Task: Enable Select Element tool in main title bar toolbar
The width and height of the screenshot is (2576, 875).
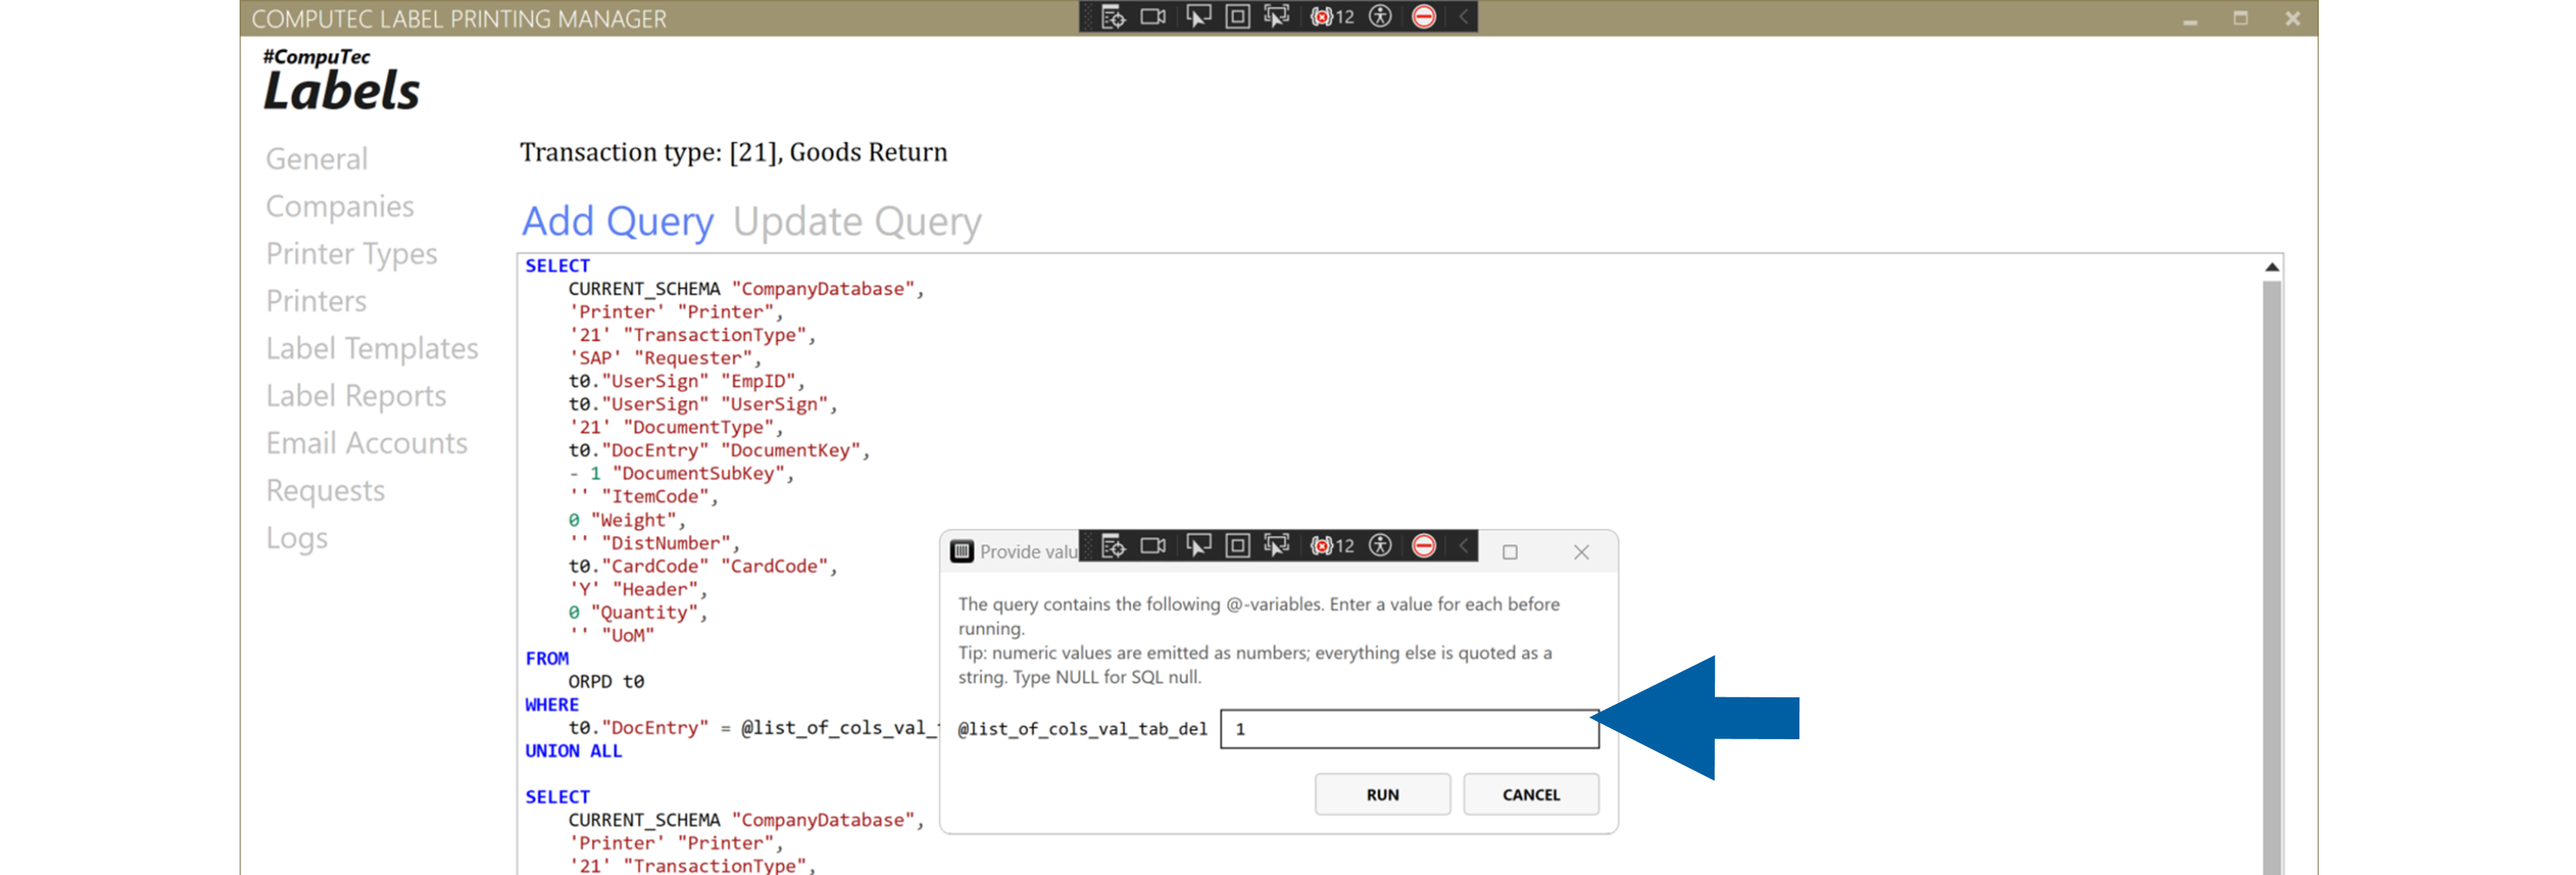Action: pos(1198,17)
